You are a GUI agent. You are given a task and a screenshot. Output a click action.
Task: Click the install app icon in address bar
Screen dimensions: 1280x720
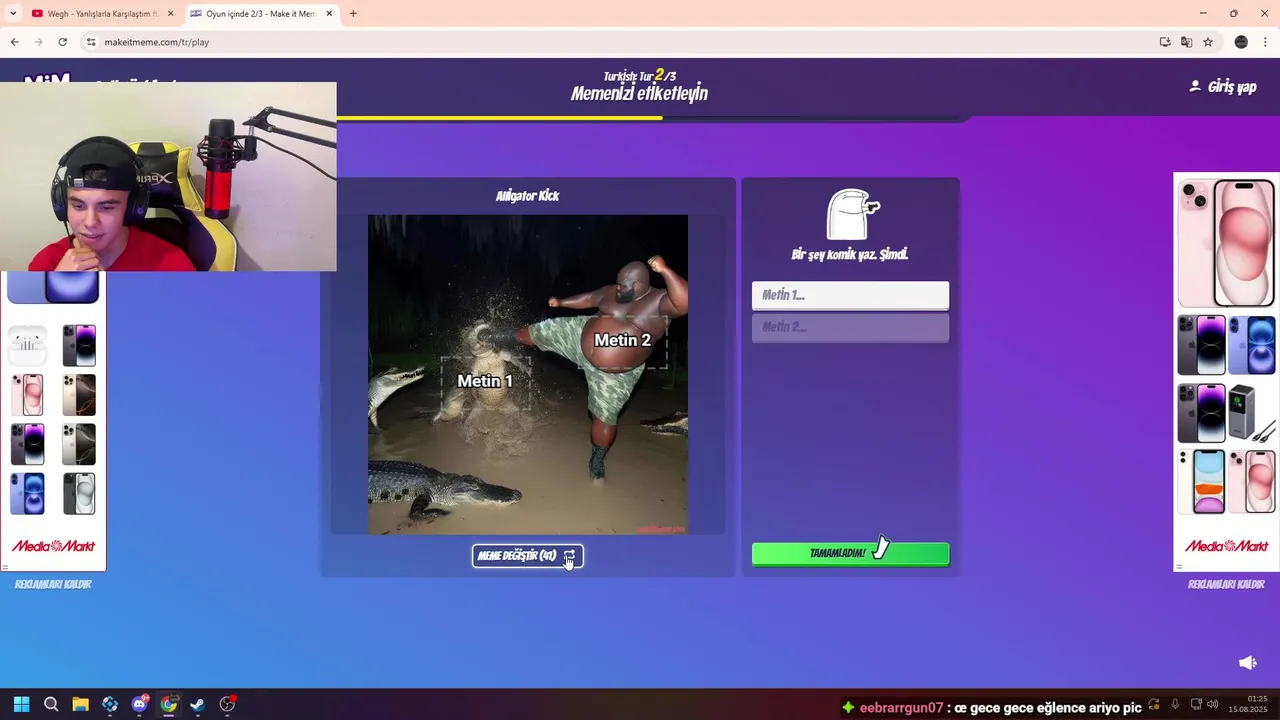1165,42
